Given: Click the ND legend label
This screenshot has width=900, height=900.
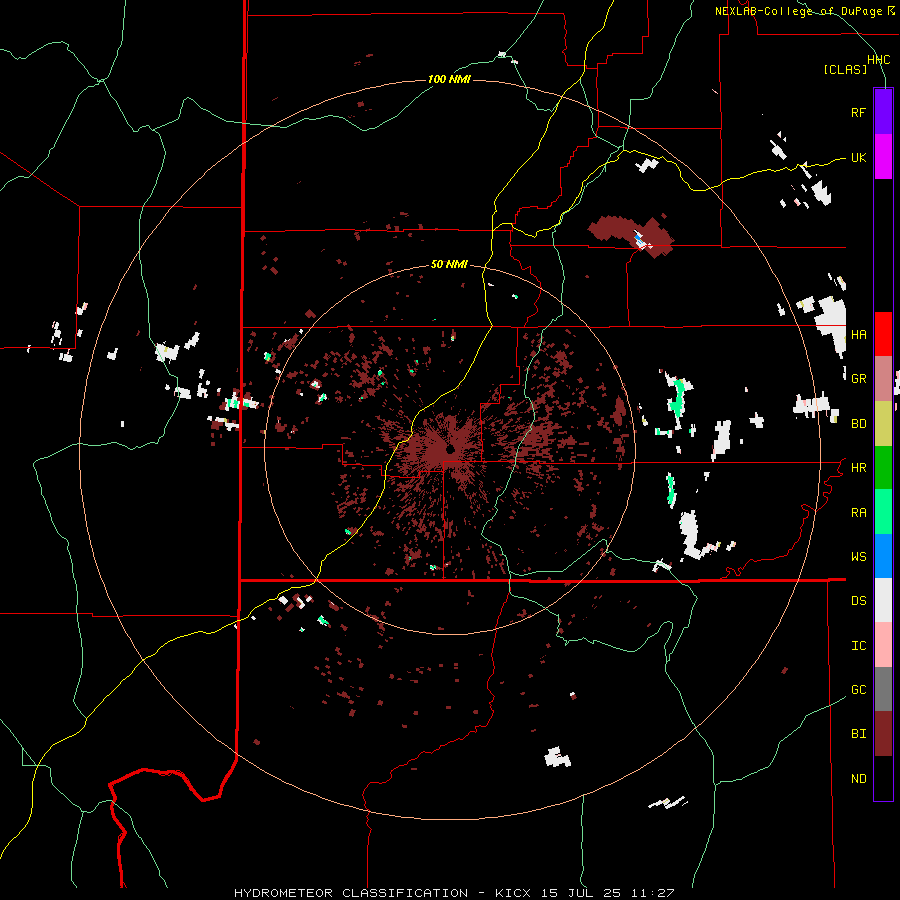Looking at the screenshot, I should click(x=858, y=779).
